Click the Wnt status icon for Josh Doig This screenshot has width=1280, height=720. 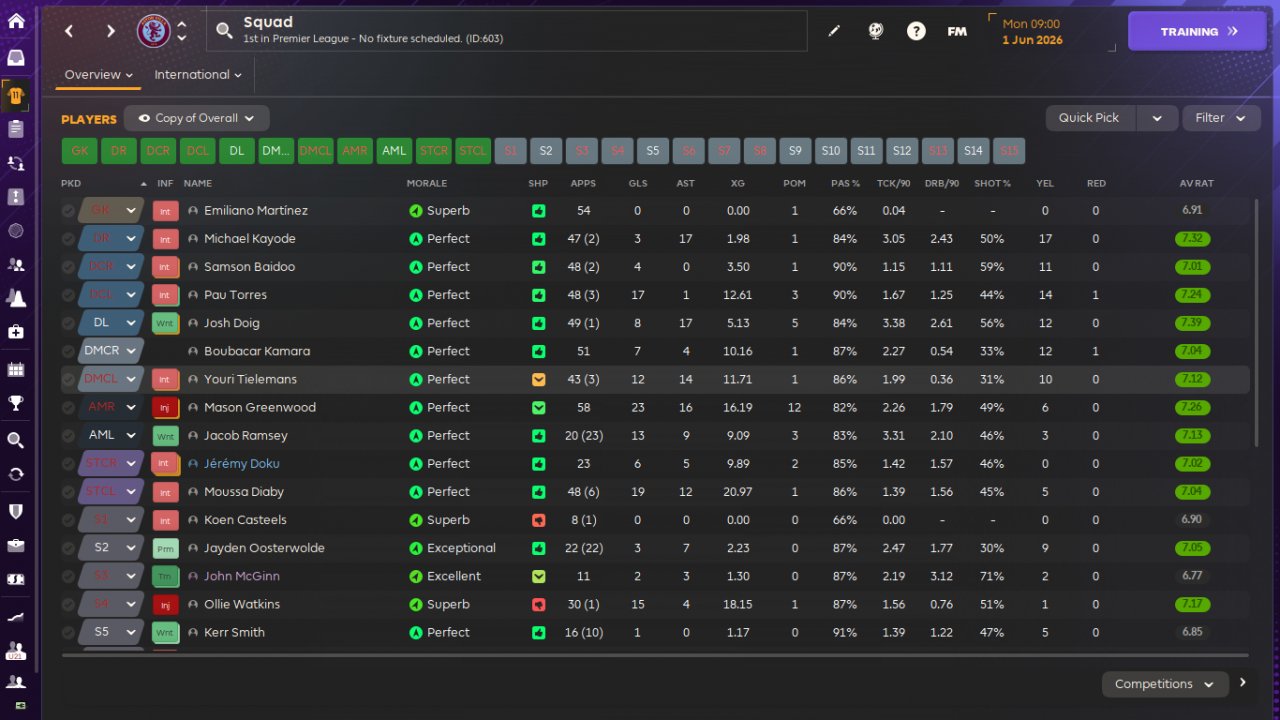point(165,323)
